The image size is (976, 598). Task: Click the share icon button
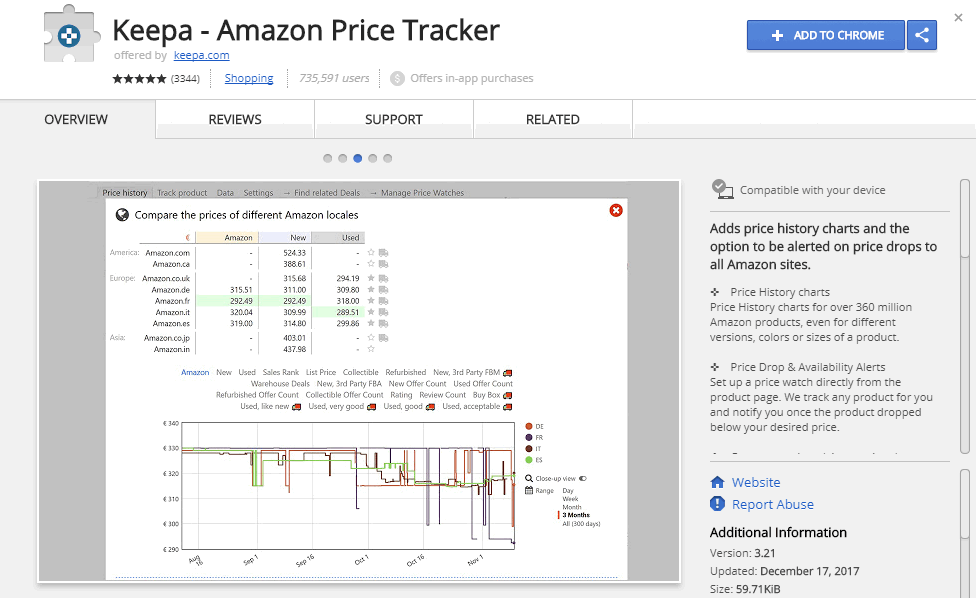(x=922, y=35)
